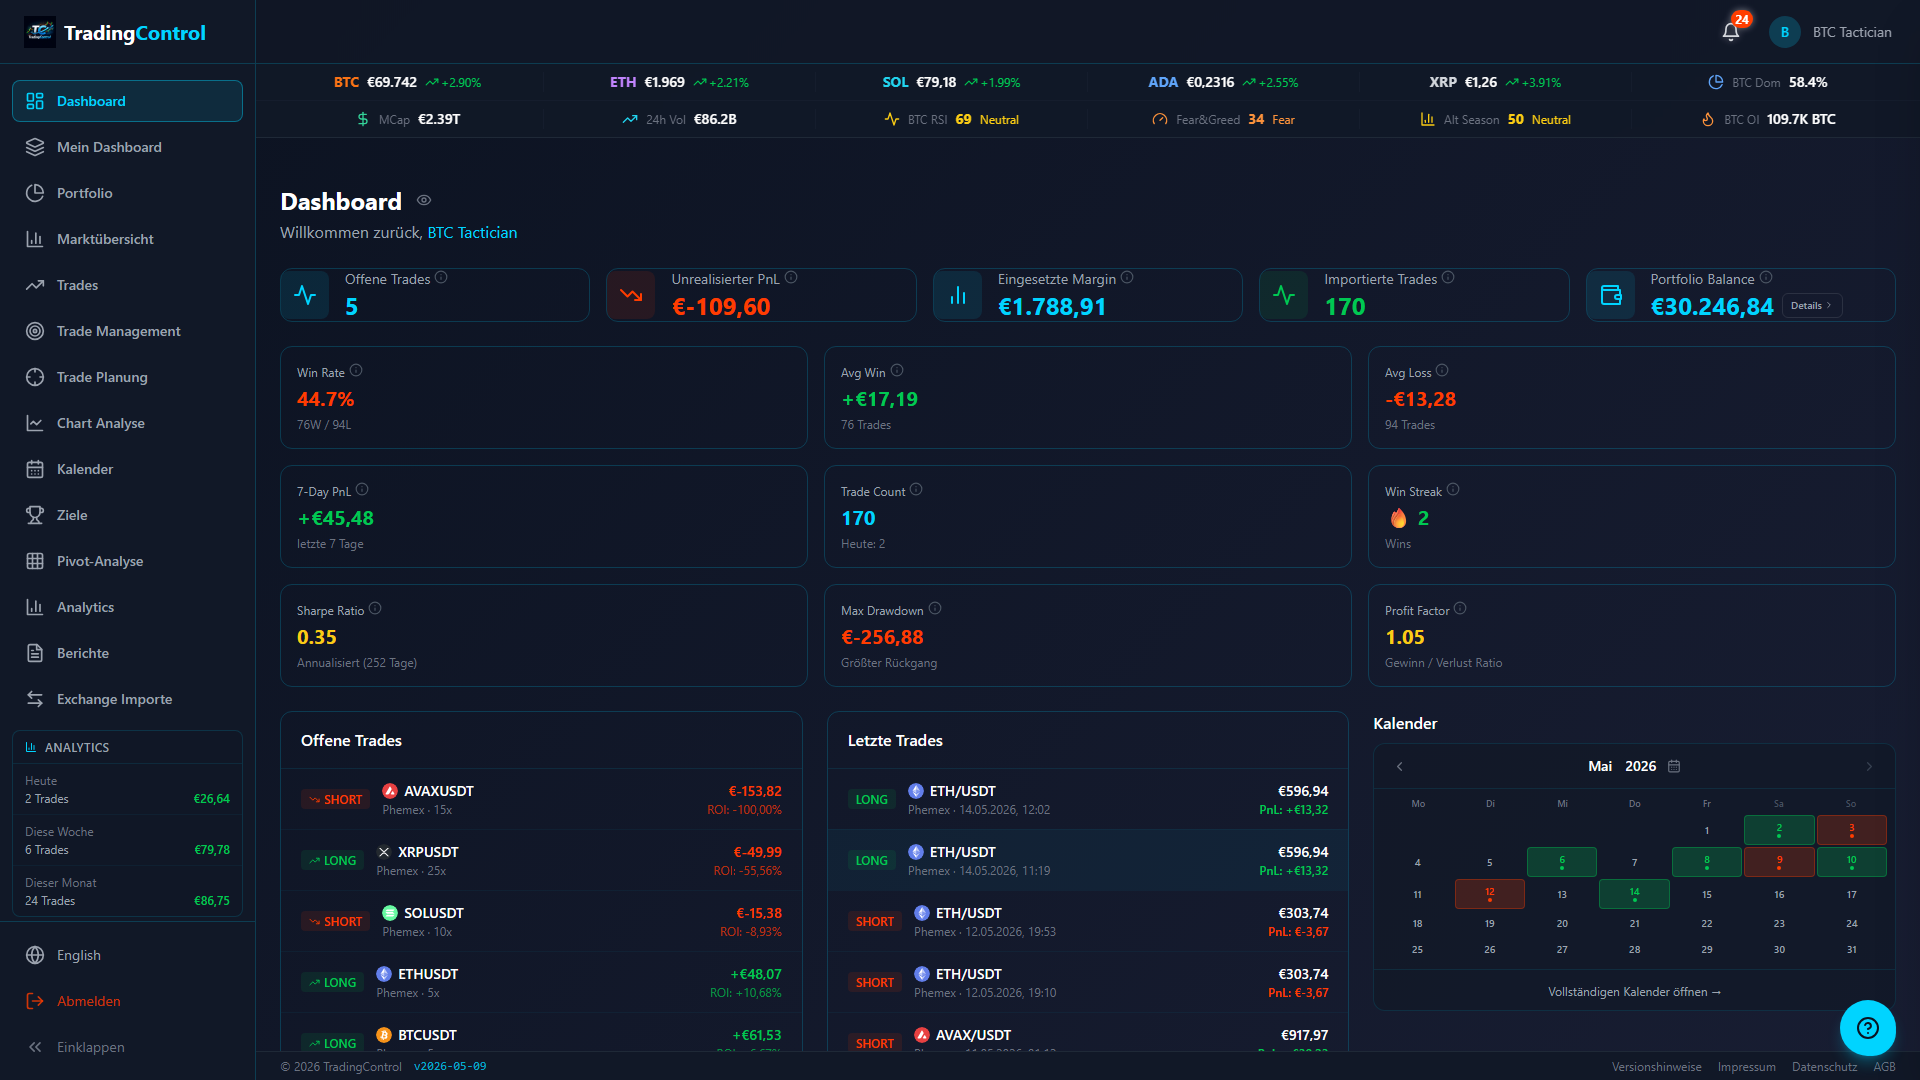Click info icon next to Eingesetzte Margin

[1127, 278]
